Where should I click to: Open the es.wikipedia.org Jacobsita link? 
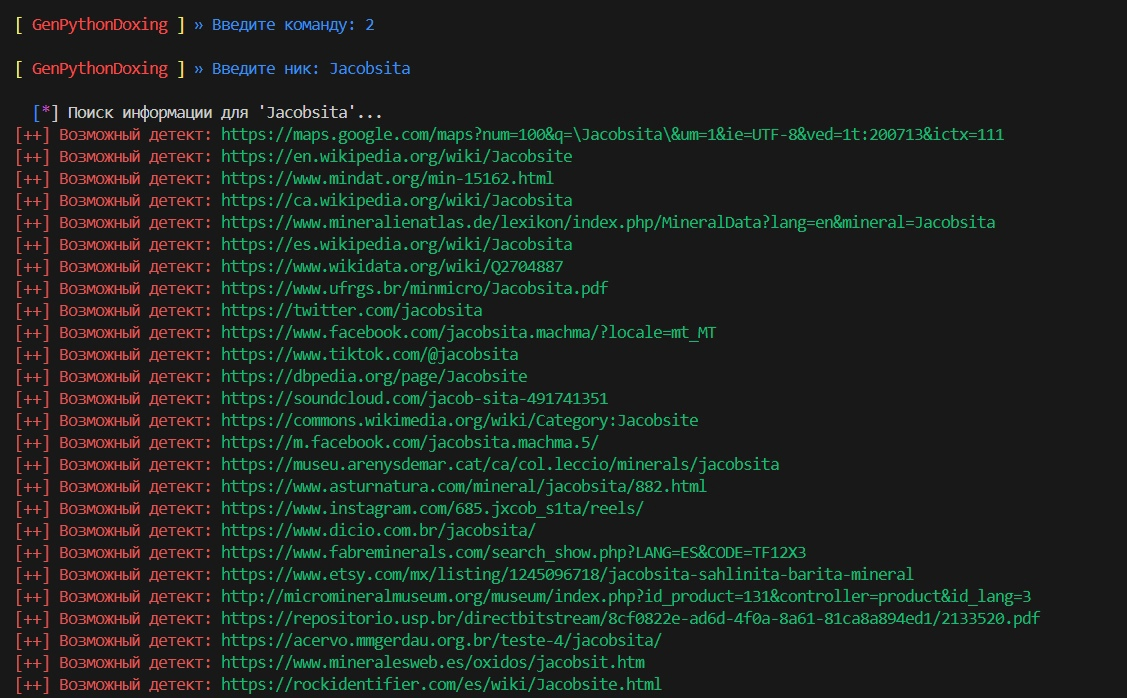click(x=396, y=245)
